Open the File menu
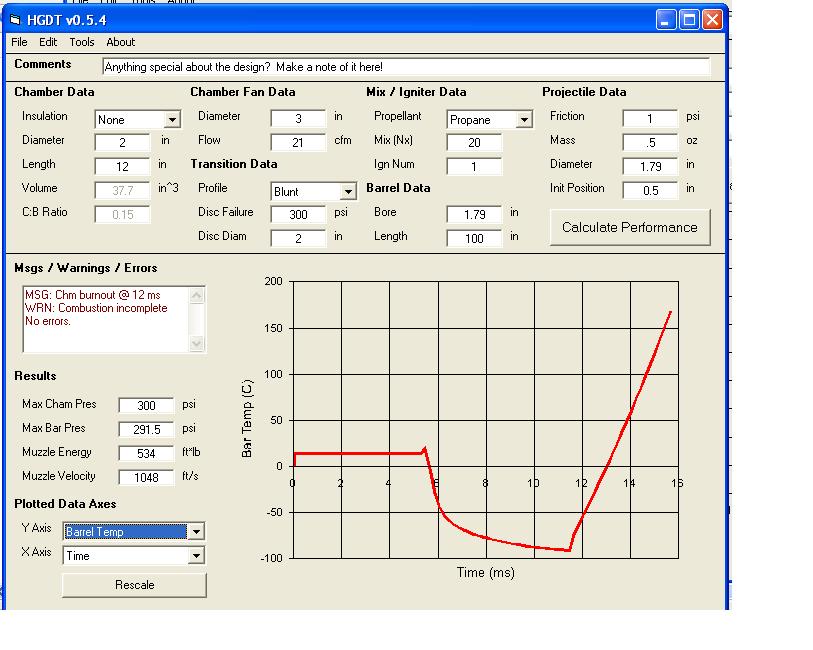Viewport: 813px width, 650px height. click(x=19, y=42)
